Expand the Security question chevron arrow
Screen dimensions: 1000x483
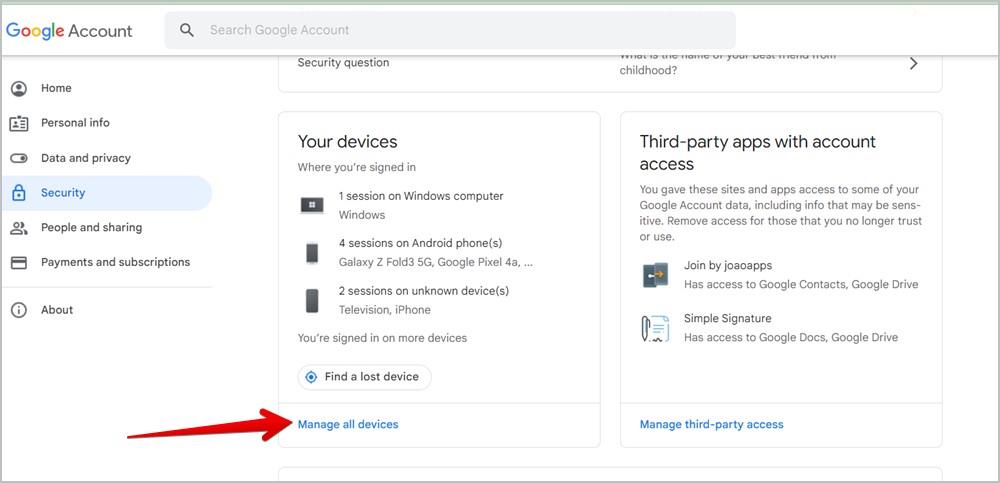pyautogui.click(x=914, y=63)
